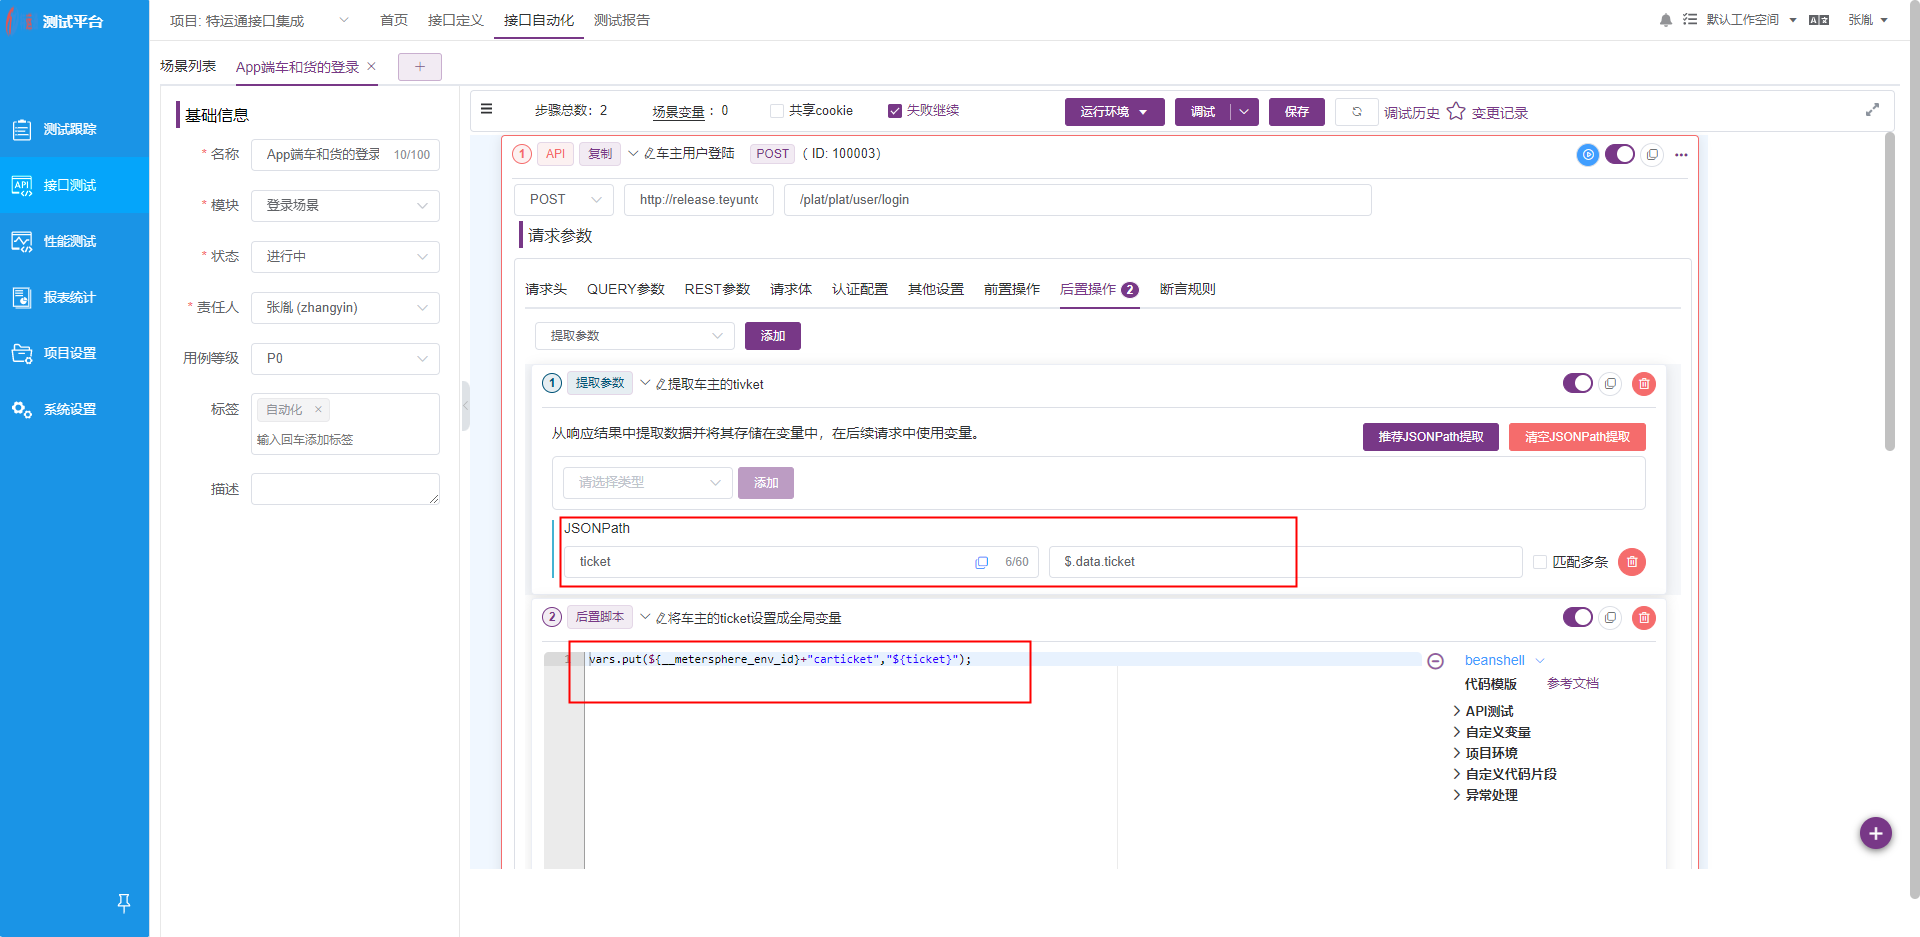Image resolution: width=1920 pixels, height=937 pixels.
Task: Open the 状态 进行中 dropdown
Action: (345, 257)
